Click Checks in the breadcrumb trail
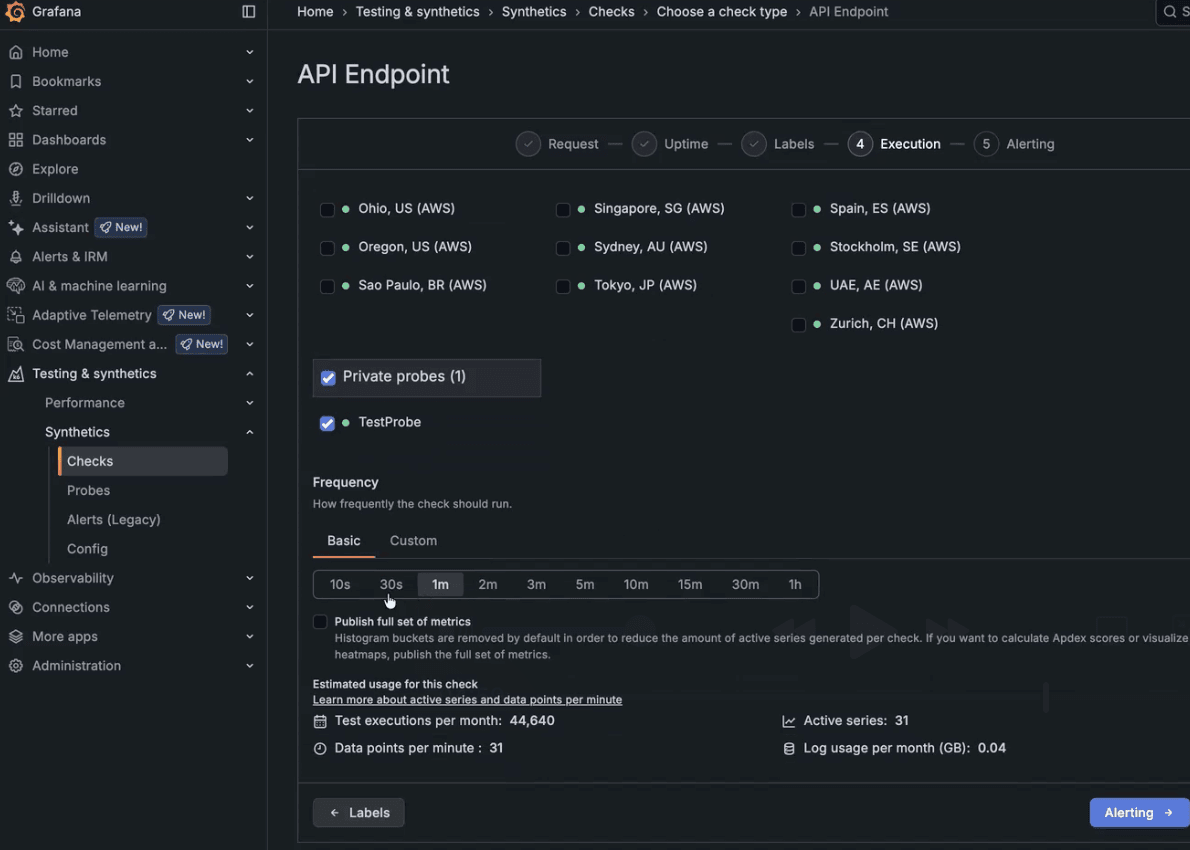 pyautogui.click(x=611, y=11)
